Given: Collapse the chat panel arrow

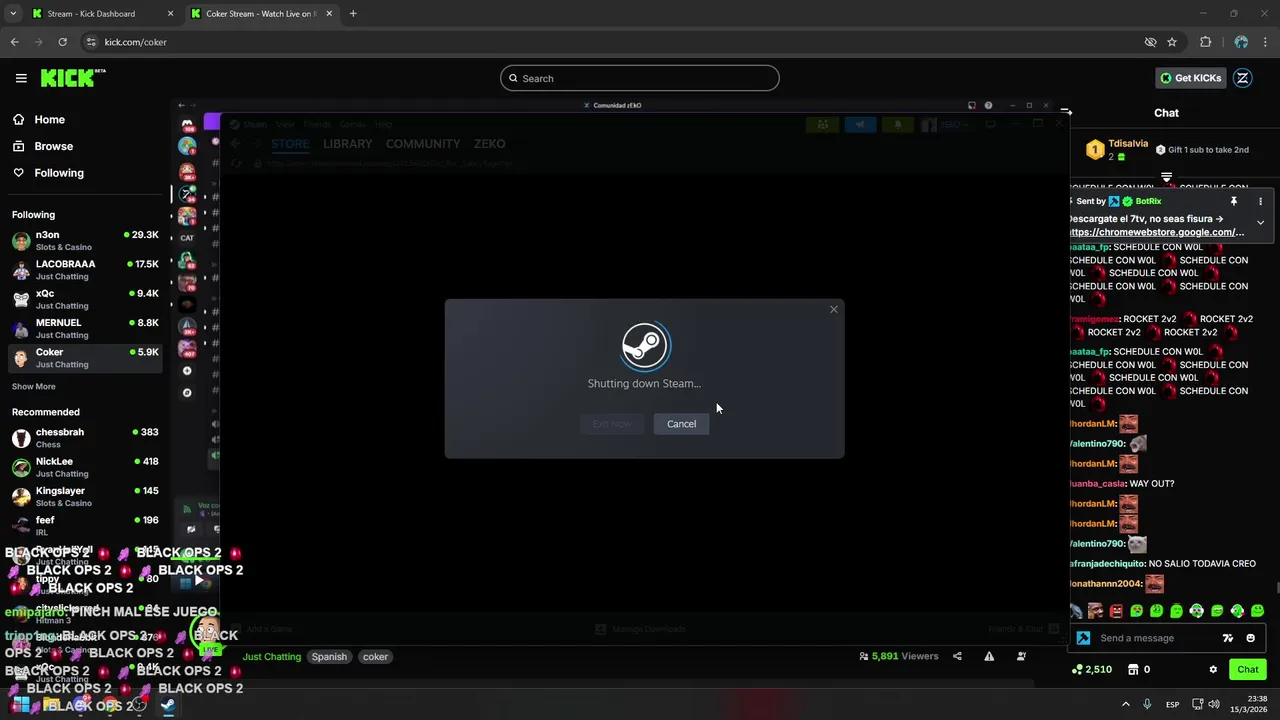Looking at the screenshot, I should click(1066, 113).
